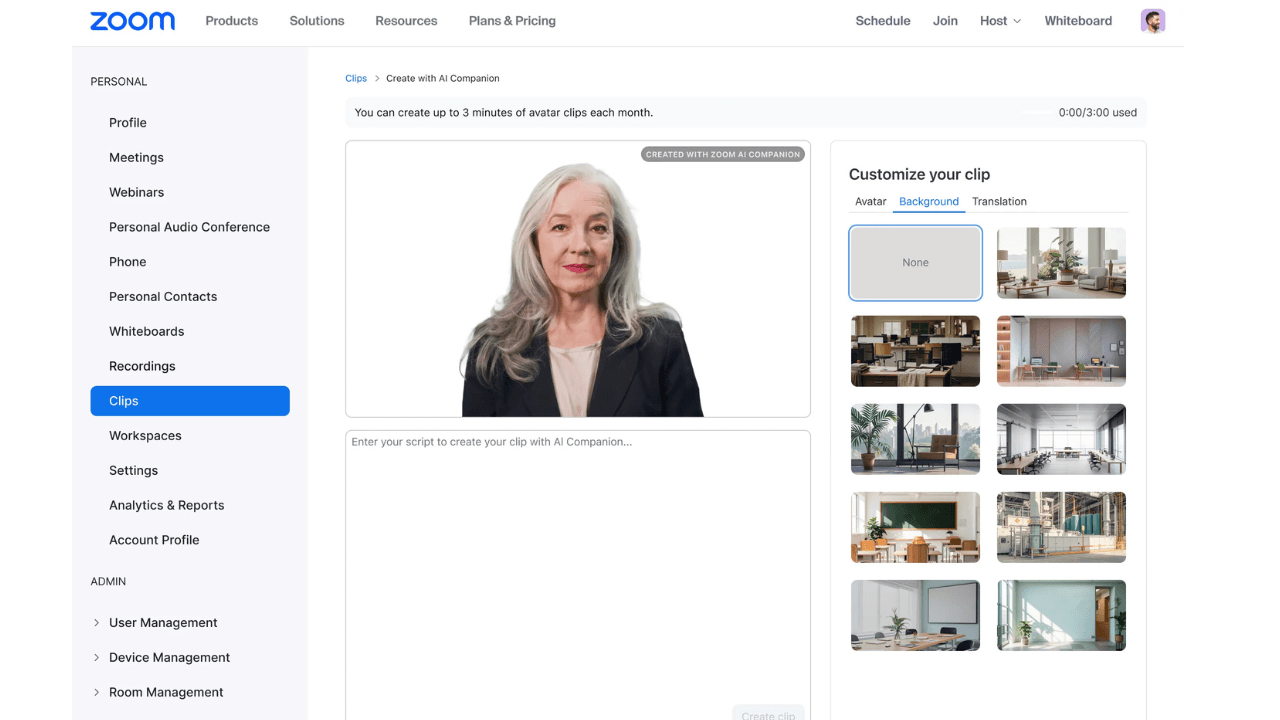Click the Create clip button
The height and width of the screenshot is (720, 1280).
(768, 714)
